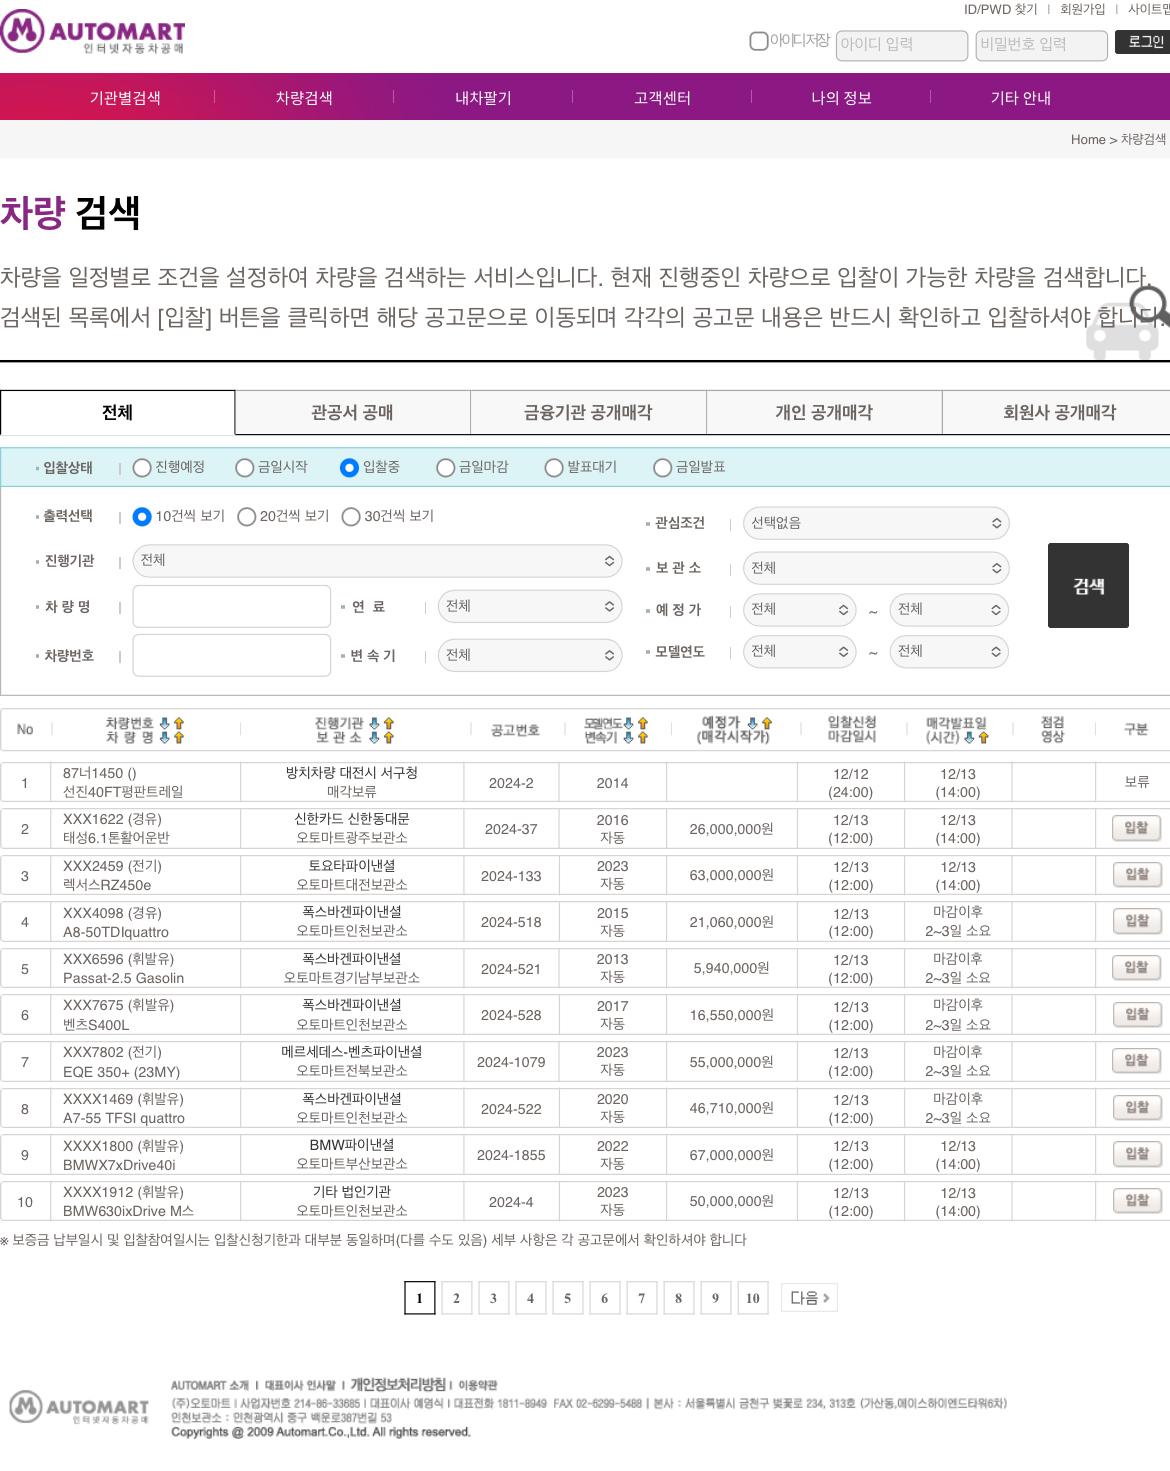
Task: Click the blue down-arrow sort beside 차량번호
Action: (x=165, y=723)
